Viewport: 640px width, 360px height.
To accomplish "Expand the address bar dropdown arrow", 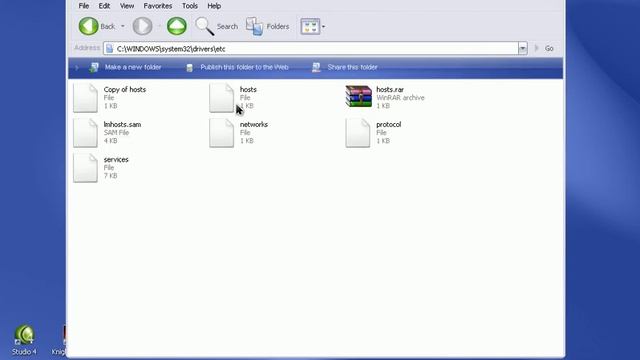I will pos(522,49).
